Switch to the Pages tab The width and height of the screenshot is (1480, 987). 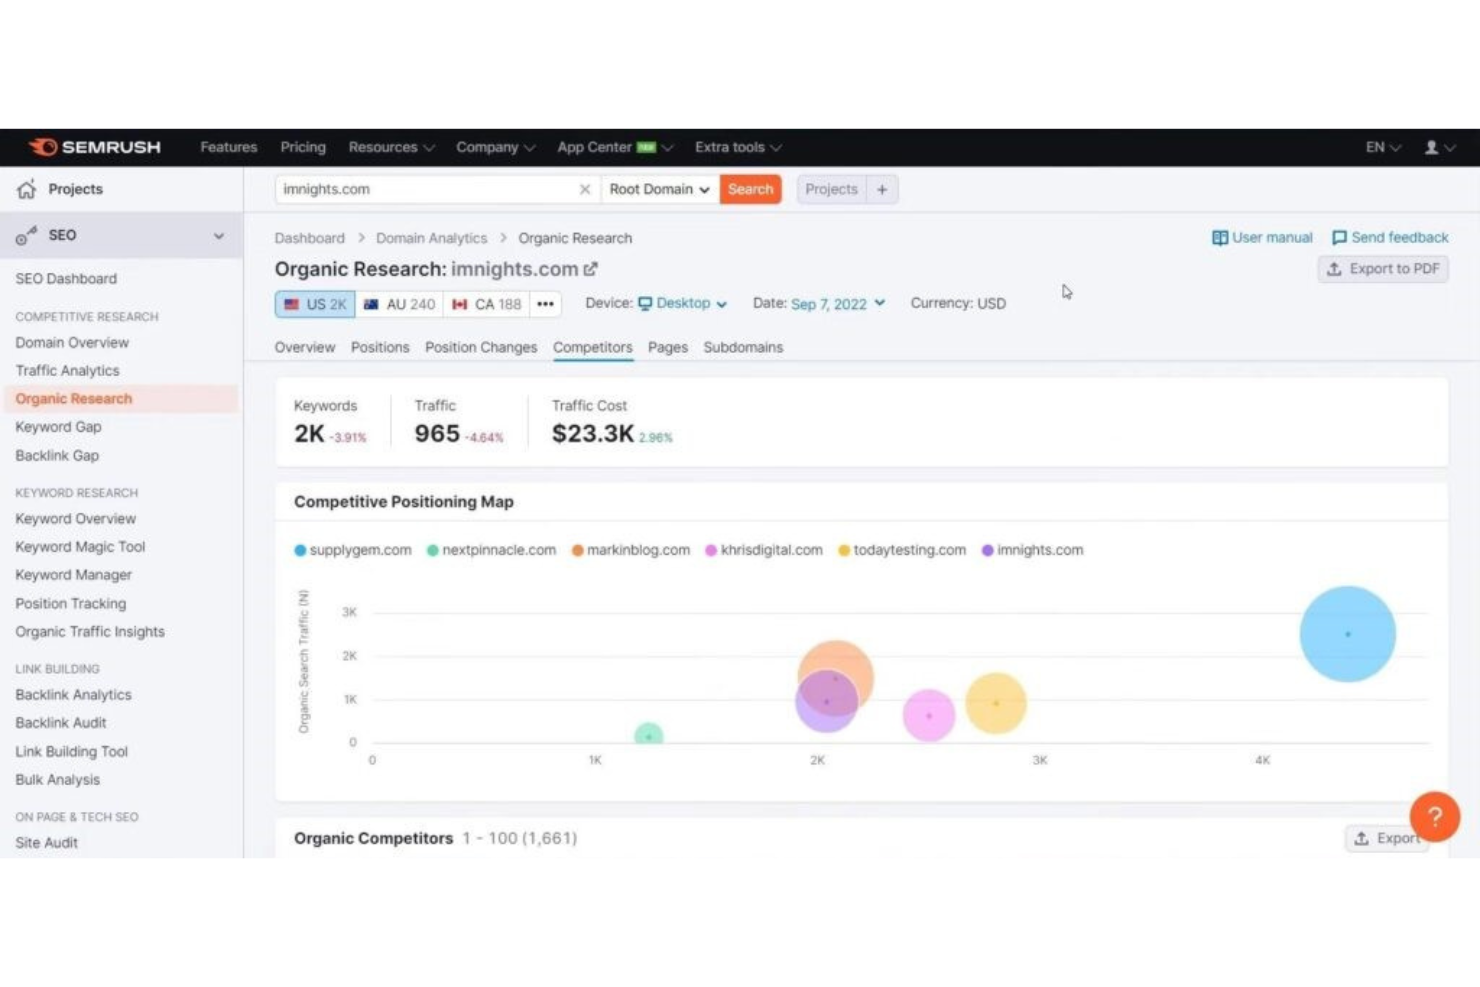click(668, 347)
